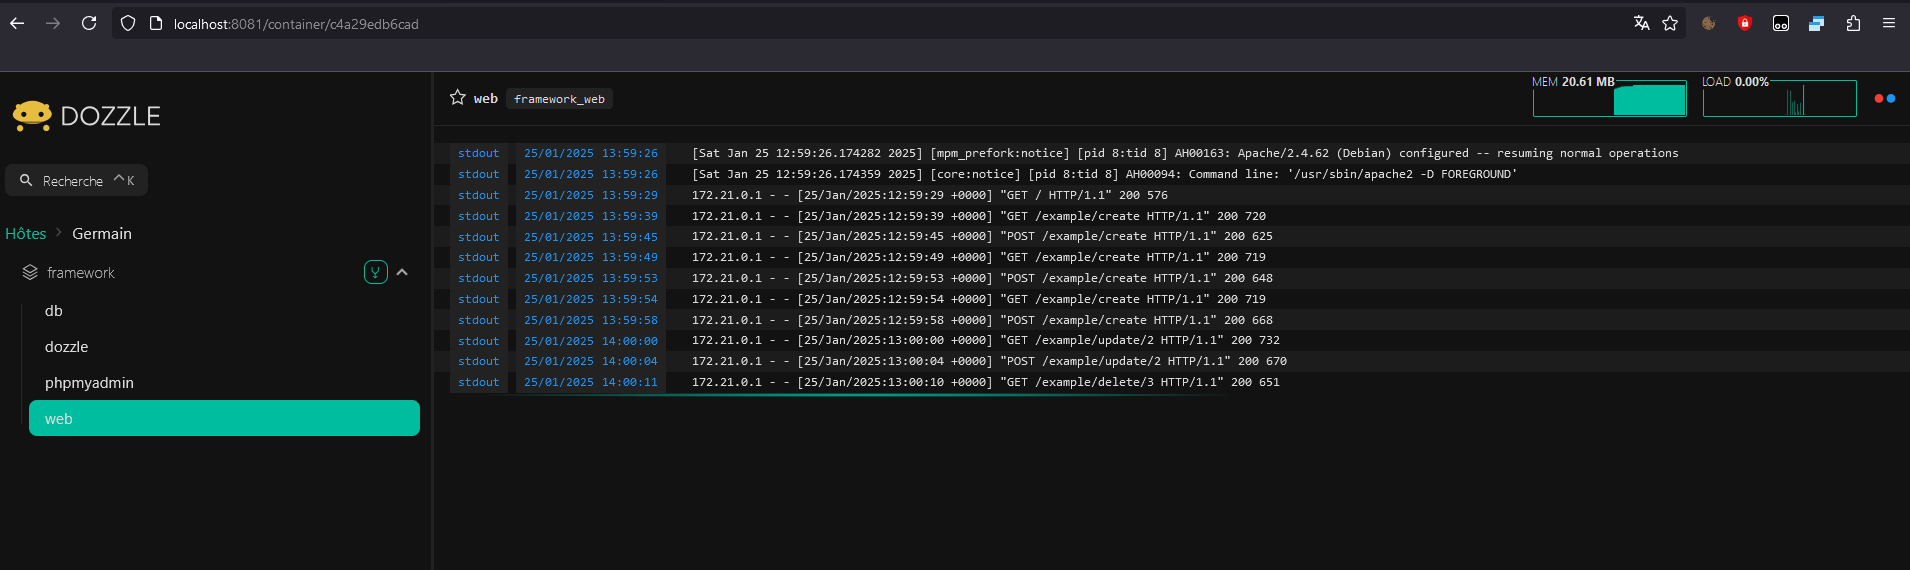The height and width of the screenshot is (570, 1910).
Task: Click the translate page icon
Action: point(1641,23)
